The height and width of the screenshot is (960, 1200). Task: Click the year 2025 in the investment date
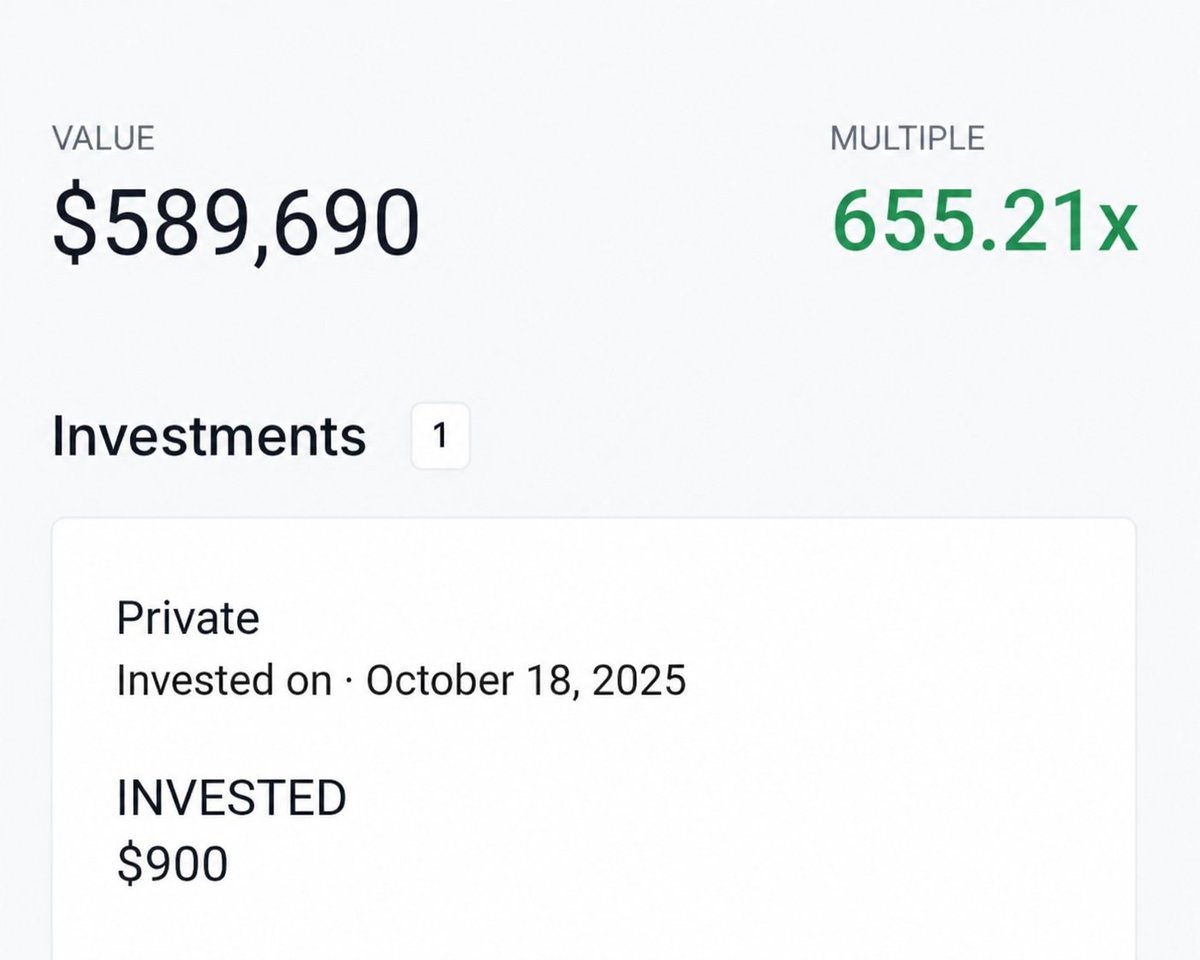(x=639, y=681)
